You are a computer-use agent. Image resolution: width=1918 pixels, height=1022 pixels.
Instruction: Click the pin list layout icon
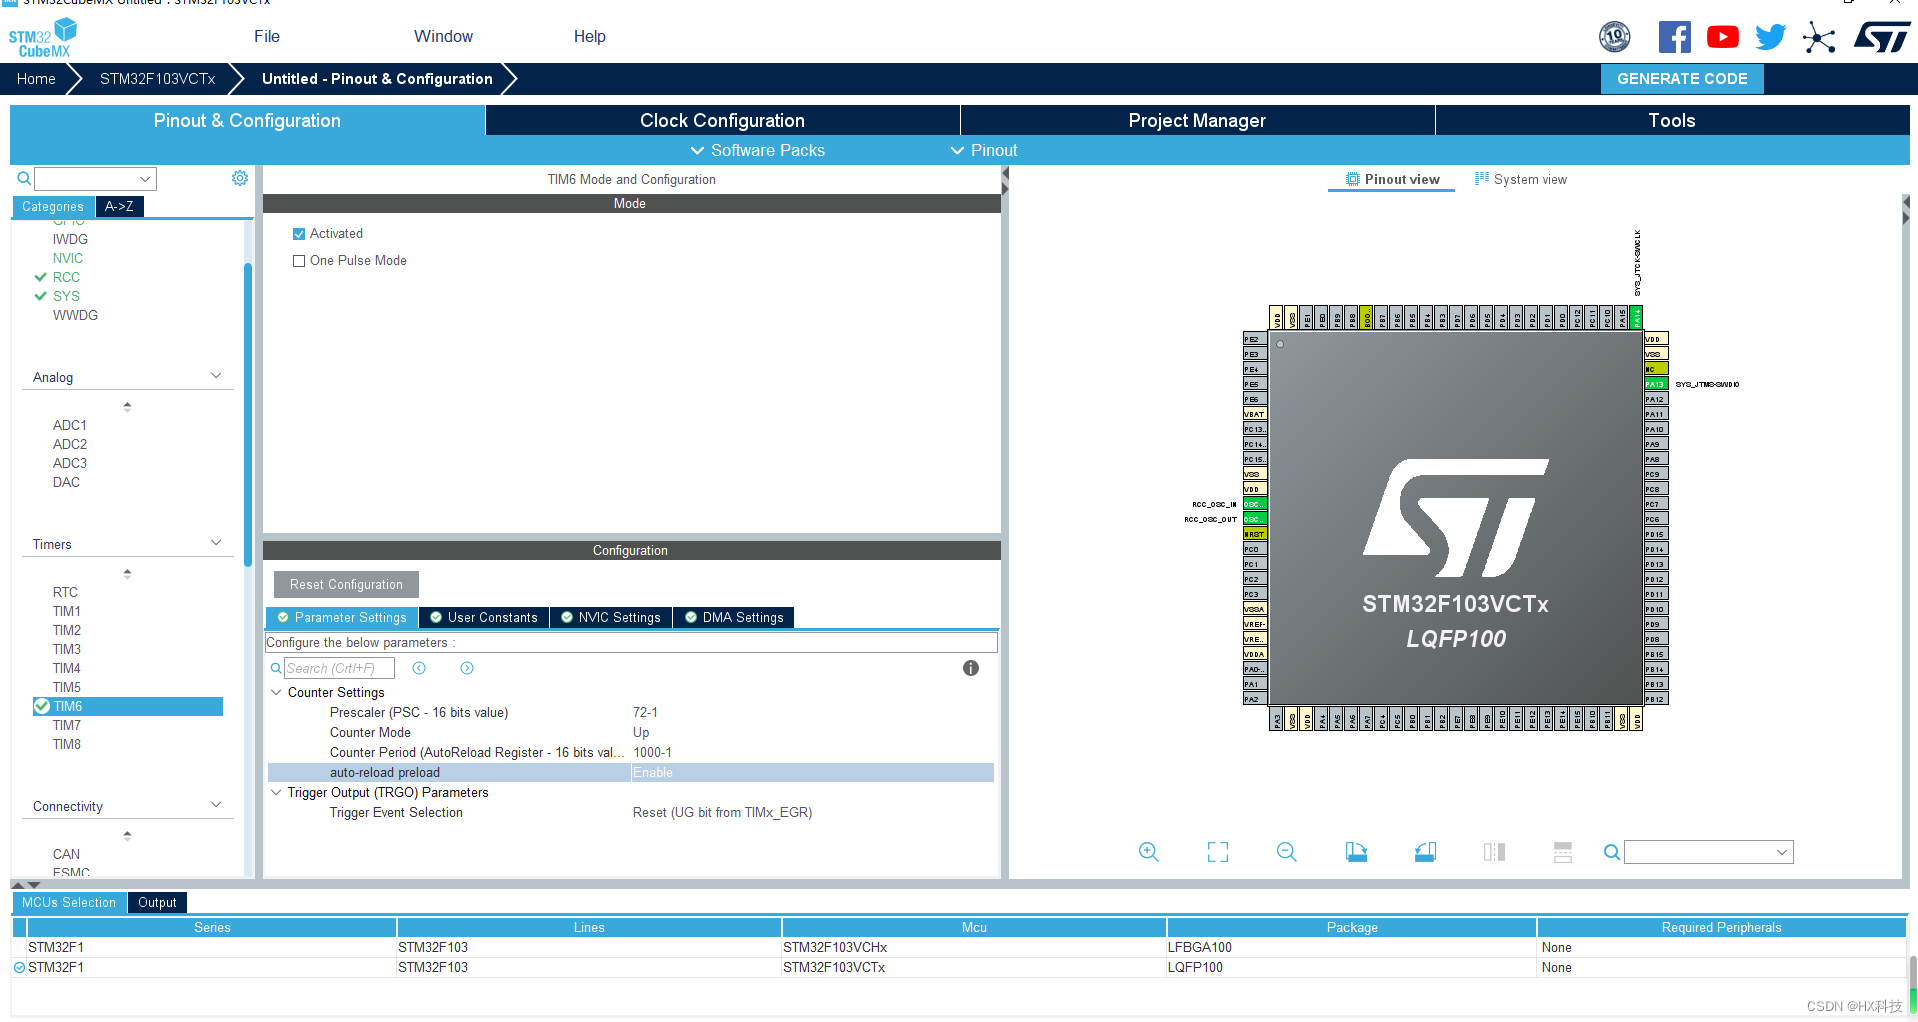click(1563, 852)
